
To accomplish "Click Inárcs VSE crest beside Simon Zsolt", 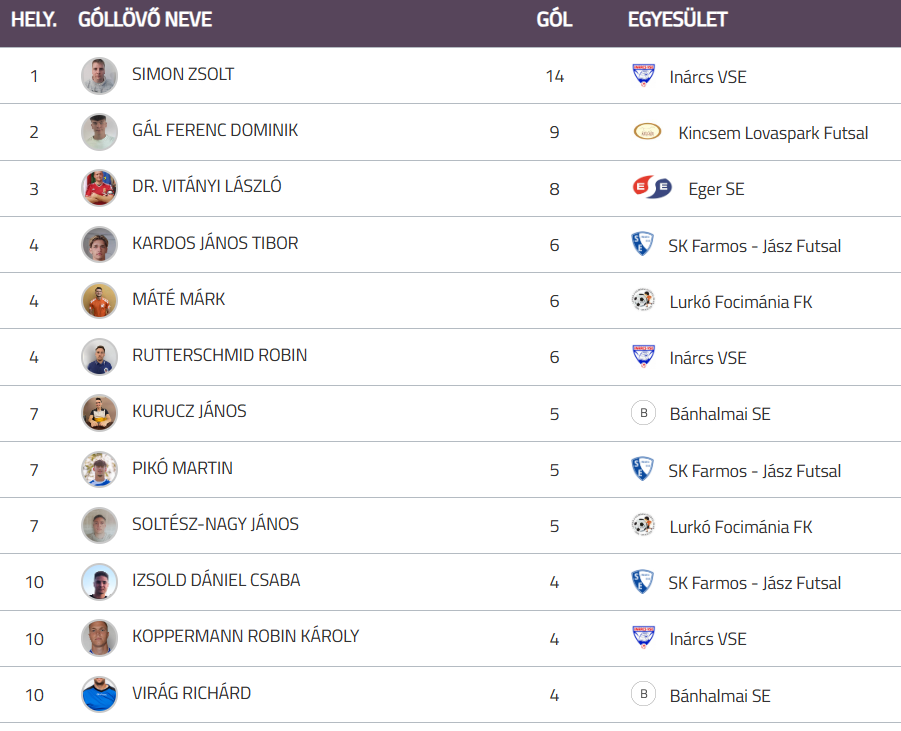I will [x=643, y=76].
